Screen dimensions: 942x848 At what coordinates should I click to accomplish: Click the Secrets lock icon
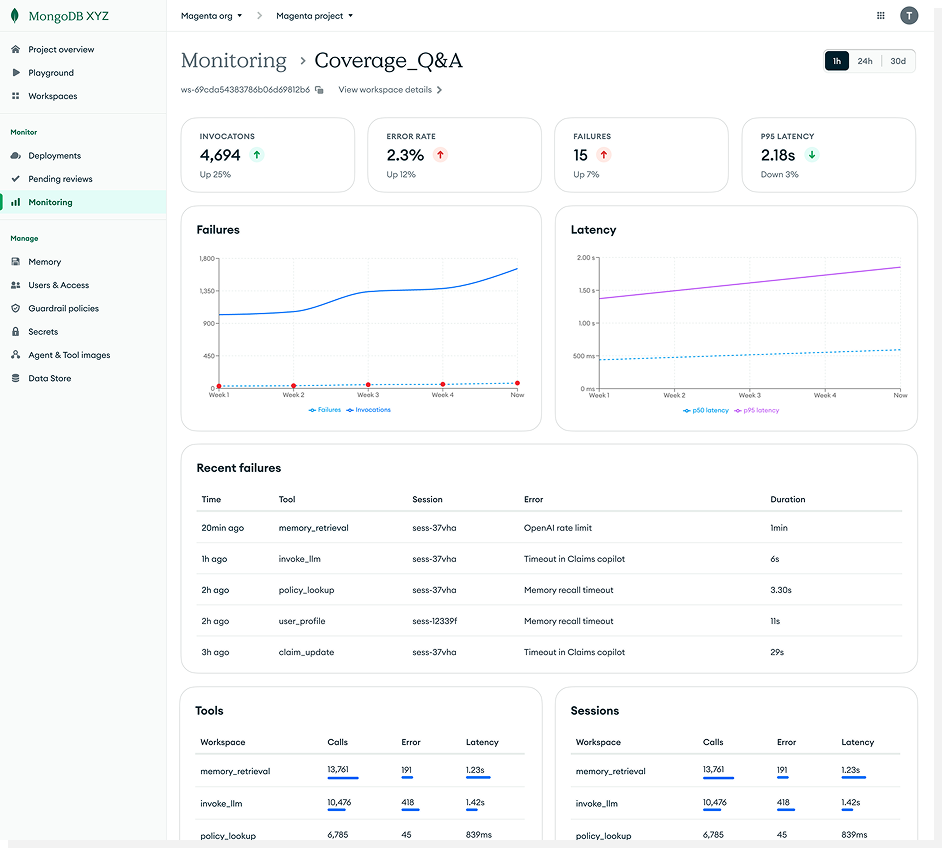point(16,332)
